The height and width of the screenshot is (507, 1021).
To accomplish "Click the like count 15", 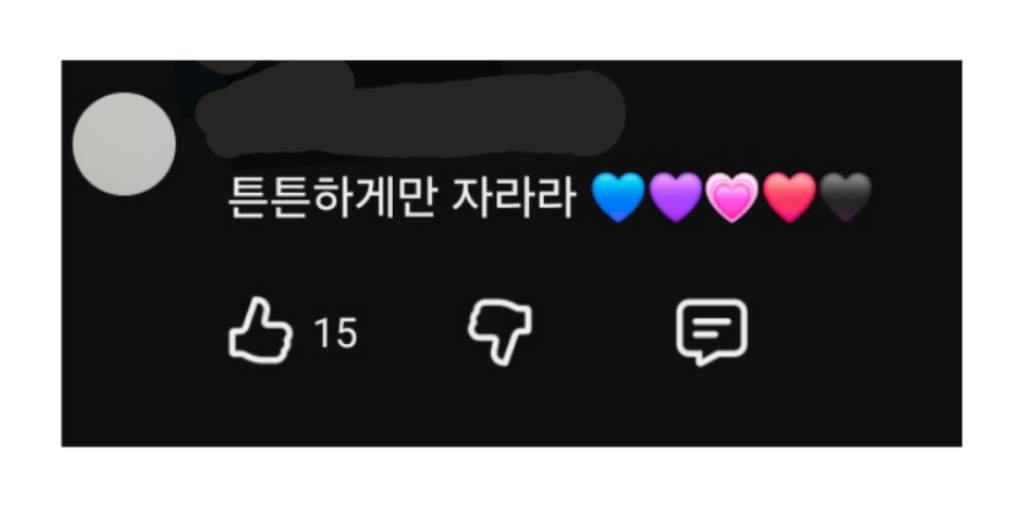I will (x=335, y=333).
